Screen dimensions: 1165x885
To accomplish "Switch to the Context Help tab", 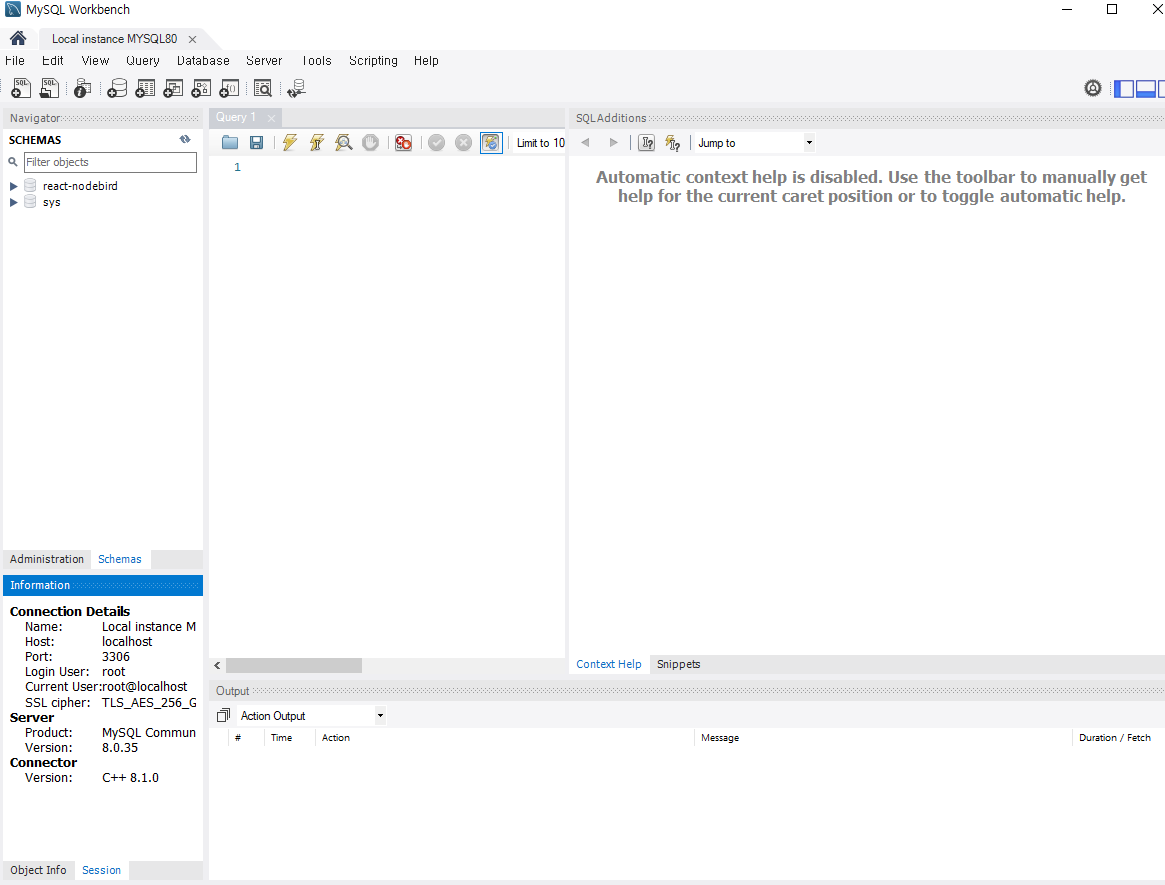I will pos(609,664).
